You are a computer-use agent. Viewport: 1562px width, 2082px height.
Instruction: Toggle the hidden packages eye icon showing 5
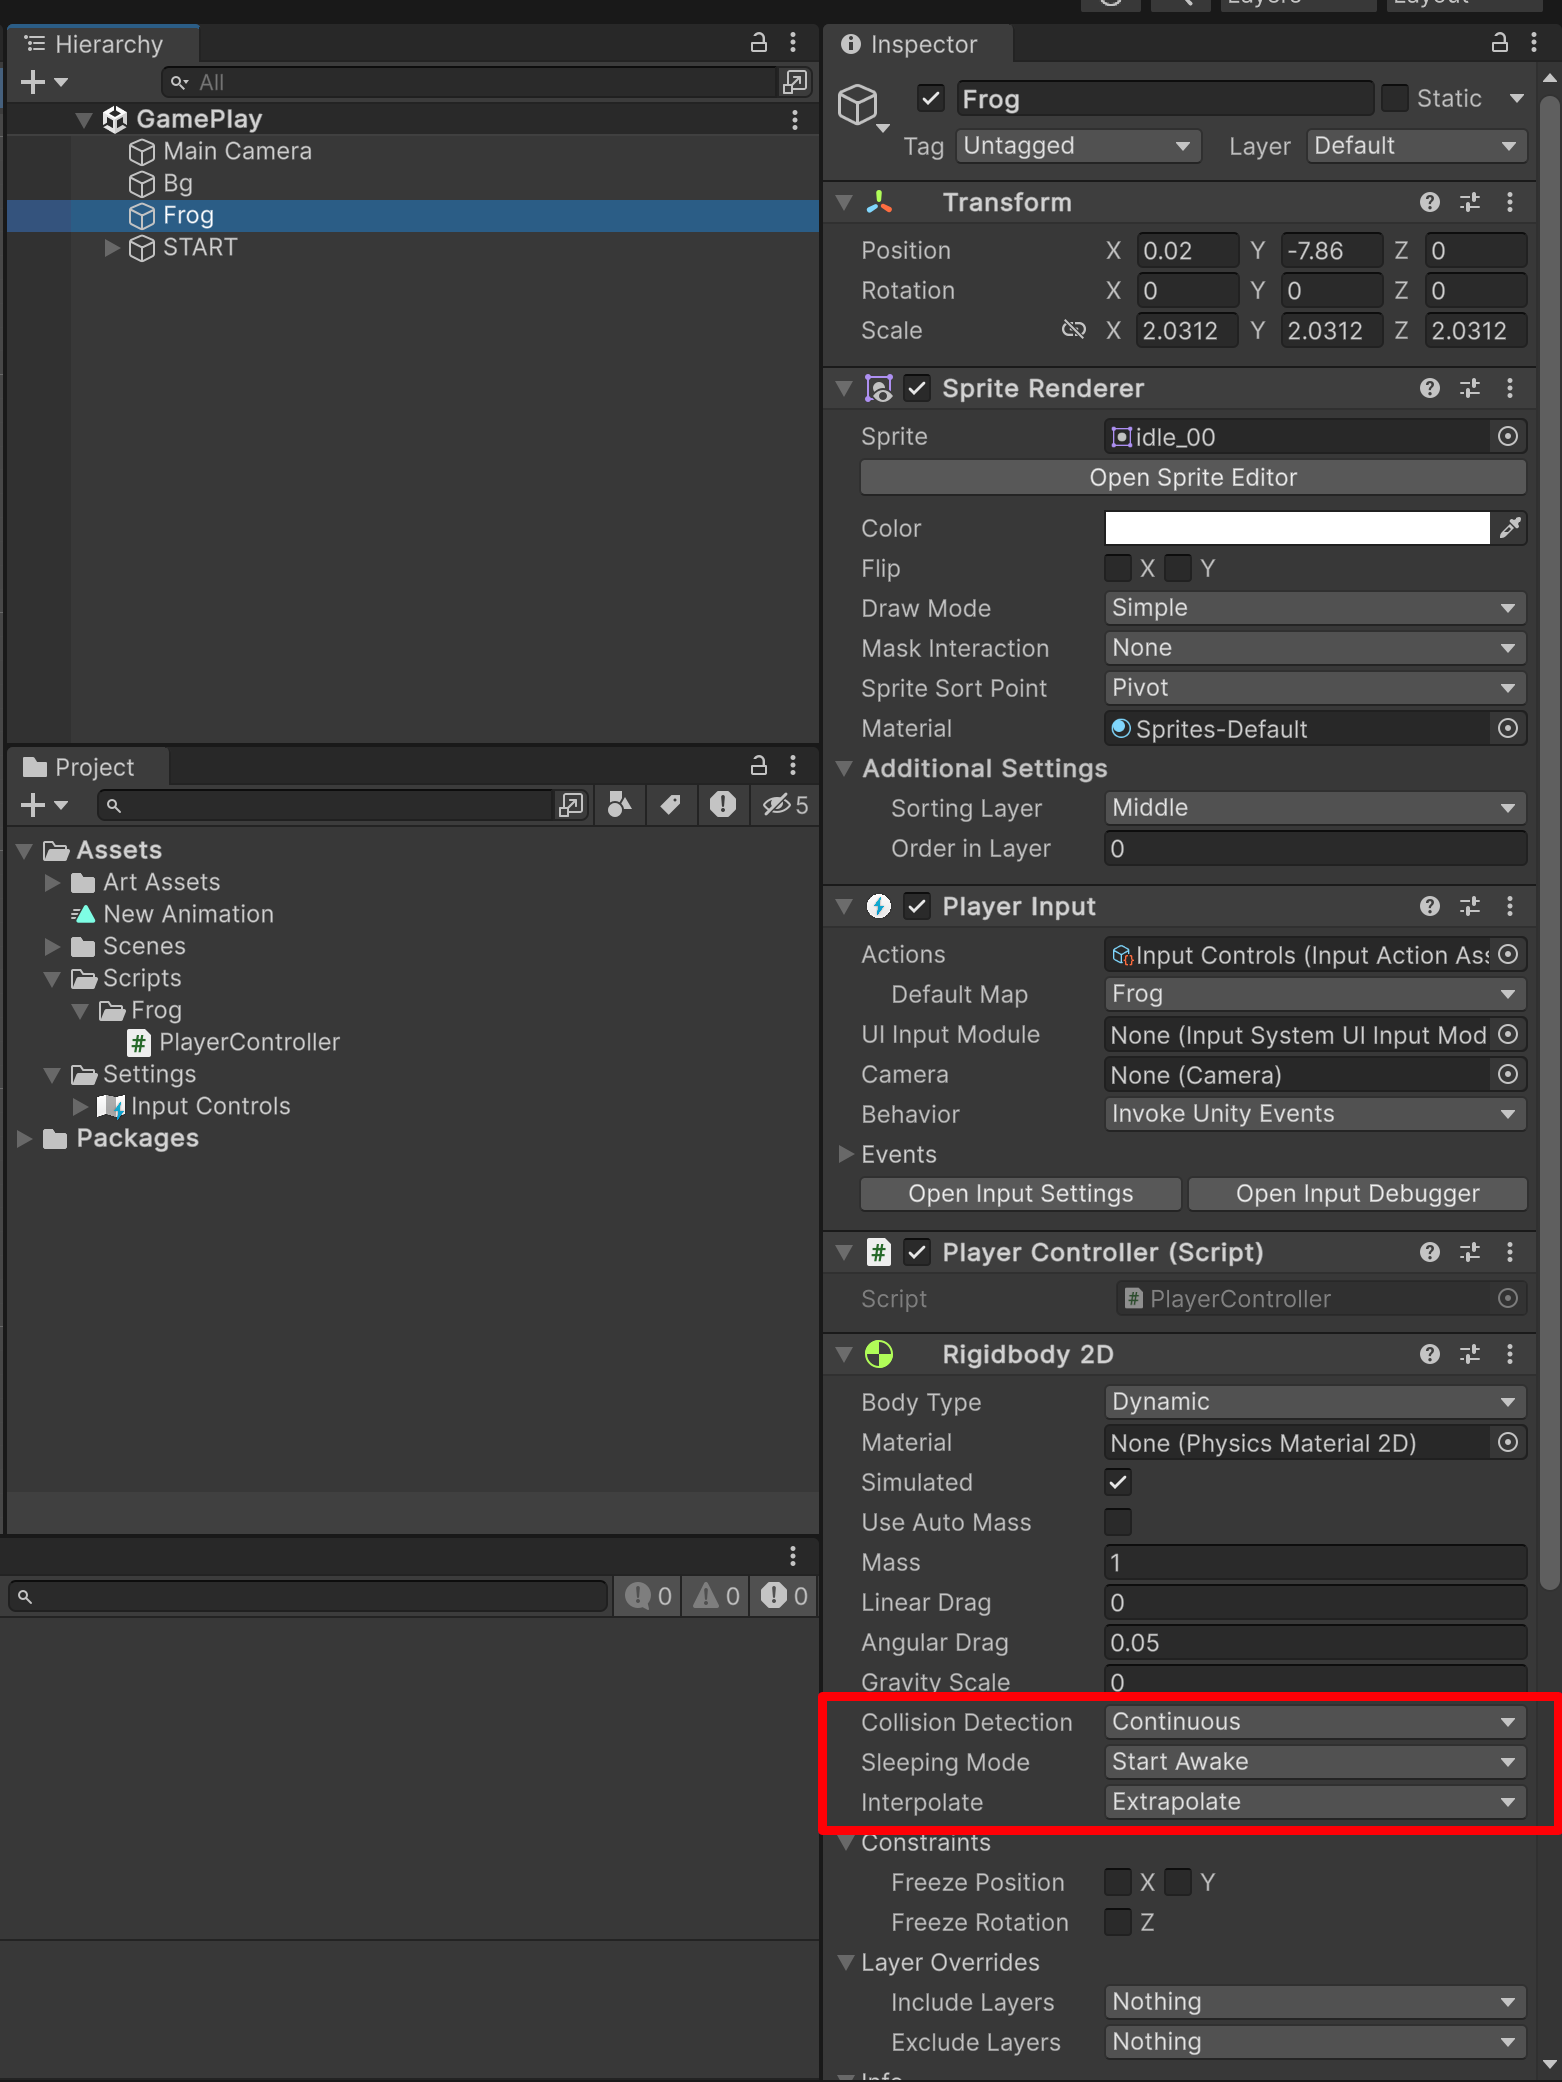786,804
